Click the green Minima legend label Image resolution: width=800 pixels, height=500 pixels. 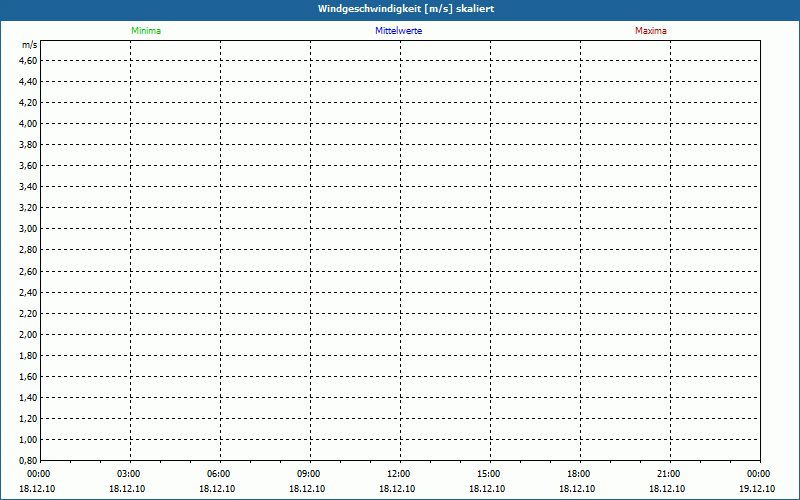(146, 31)
